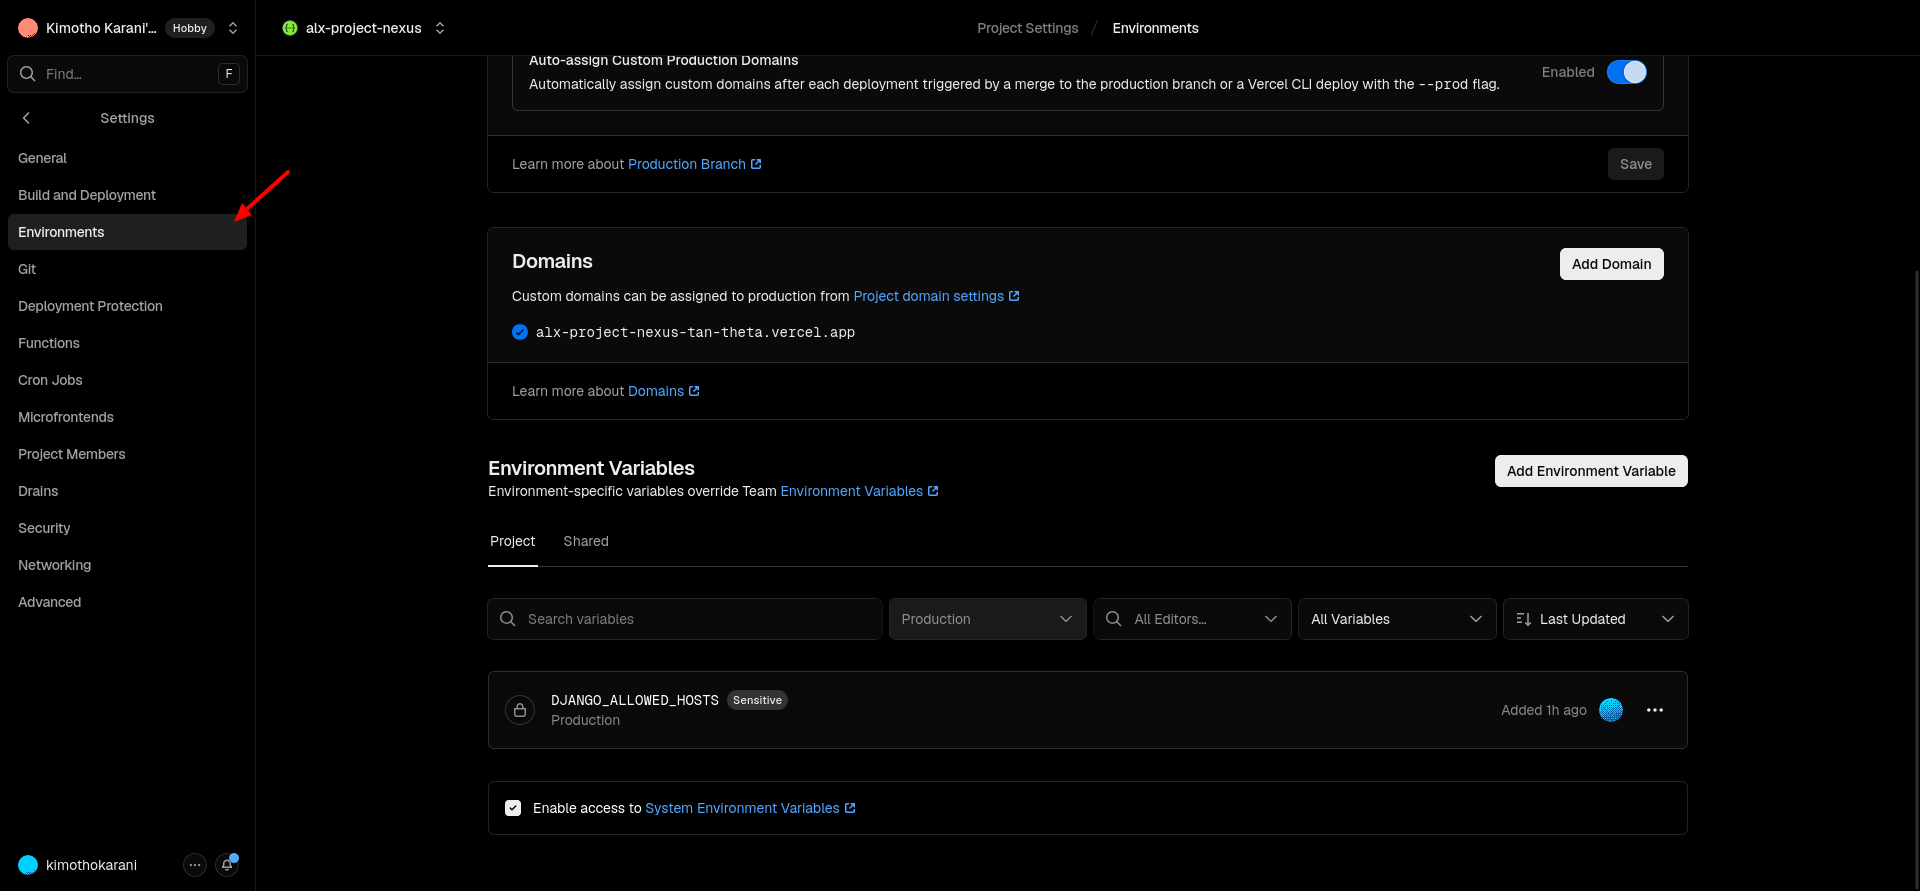Image resolution: width=1920 pixels, height=891 pixels.
Task: Click the Added 1h ago timestamp
Action: point(1543,710)
